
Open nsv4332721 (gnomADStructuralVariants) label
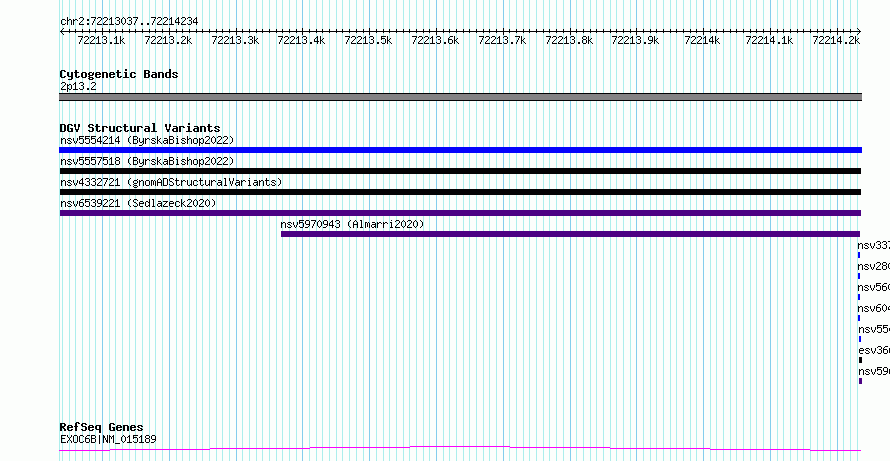[x=171, y=182]
